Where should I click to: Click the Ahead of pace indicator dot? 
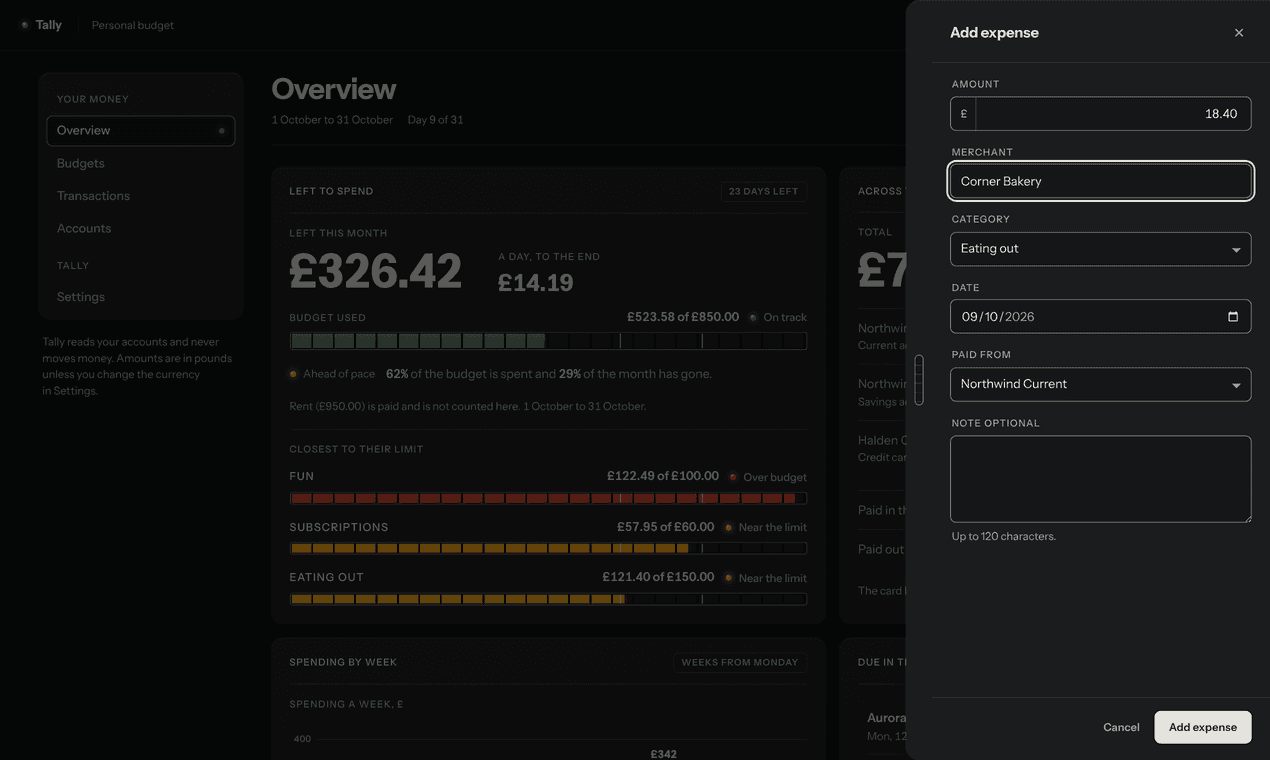point(293,374)
